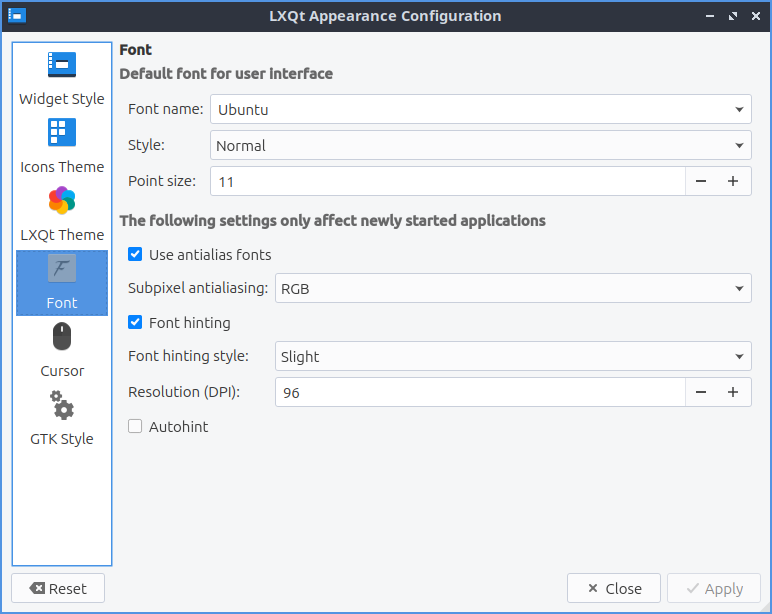Select the Font section icon

[62, 269]
